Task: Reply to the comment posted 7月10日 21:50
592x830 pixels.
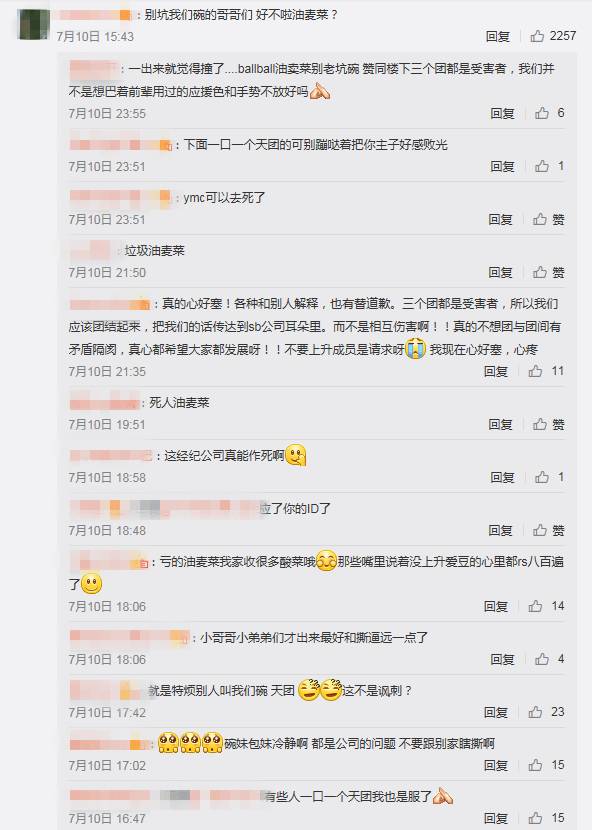Action: [x=500, y=272]
